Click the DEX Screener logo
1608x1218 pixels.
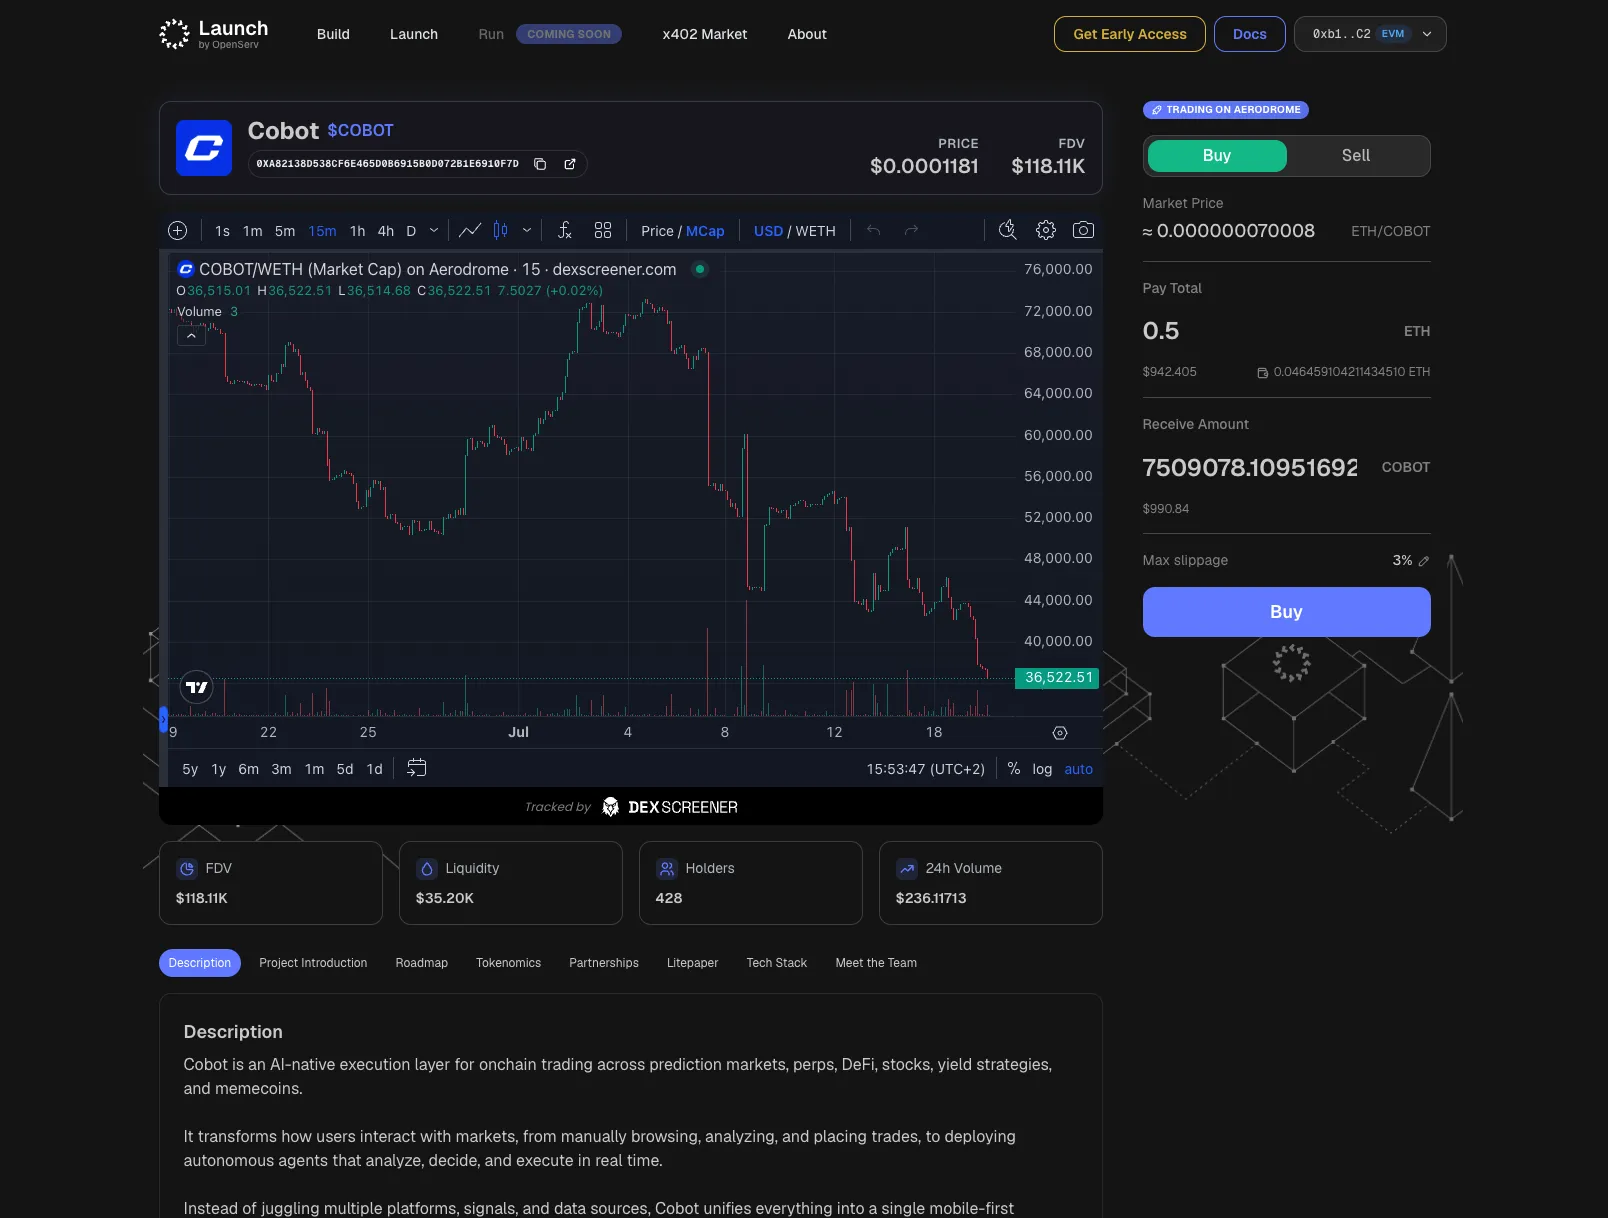point(672,807)
